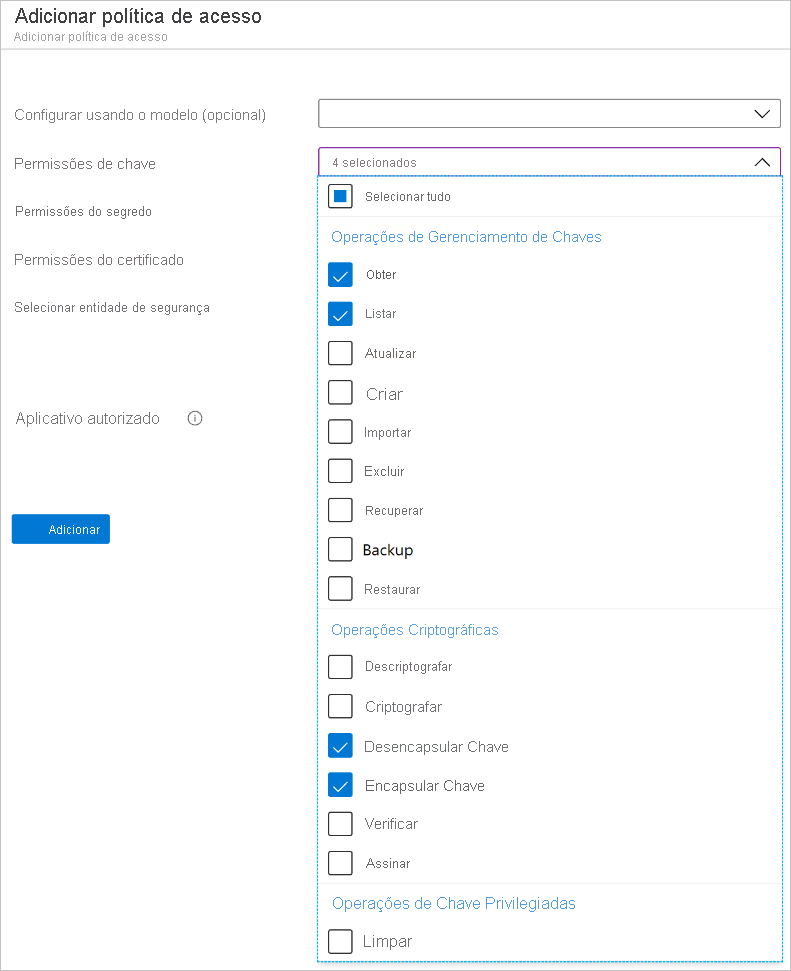Collapse the Permissões de chave dropdown
Screen dimensions: 791x971
761,162
